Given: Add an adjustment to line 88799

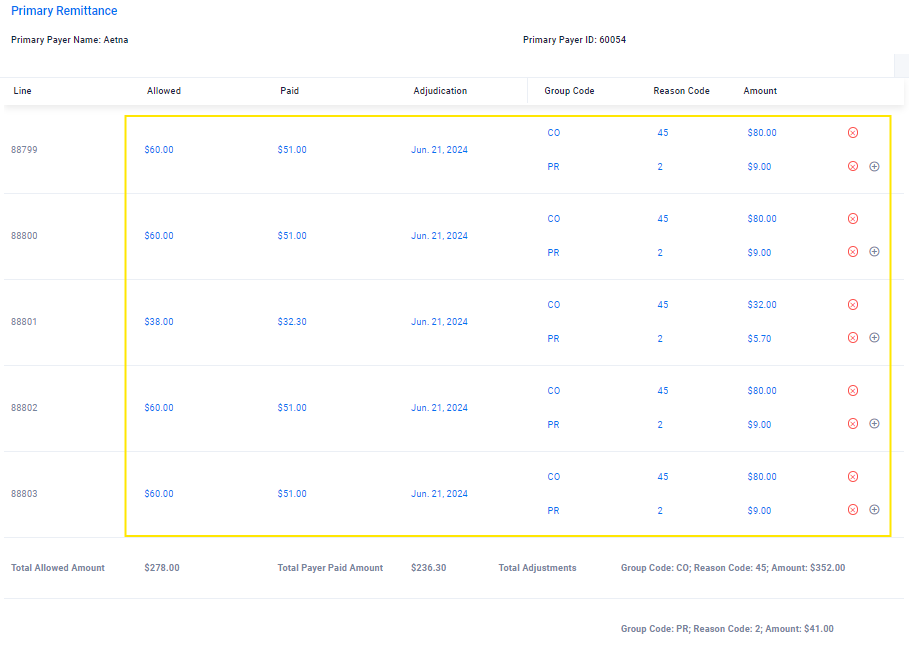Looking at the screenshot, I should coord(874,166).
